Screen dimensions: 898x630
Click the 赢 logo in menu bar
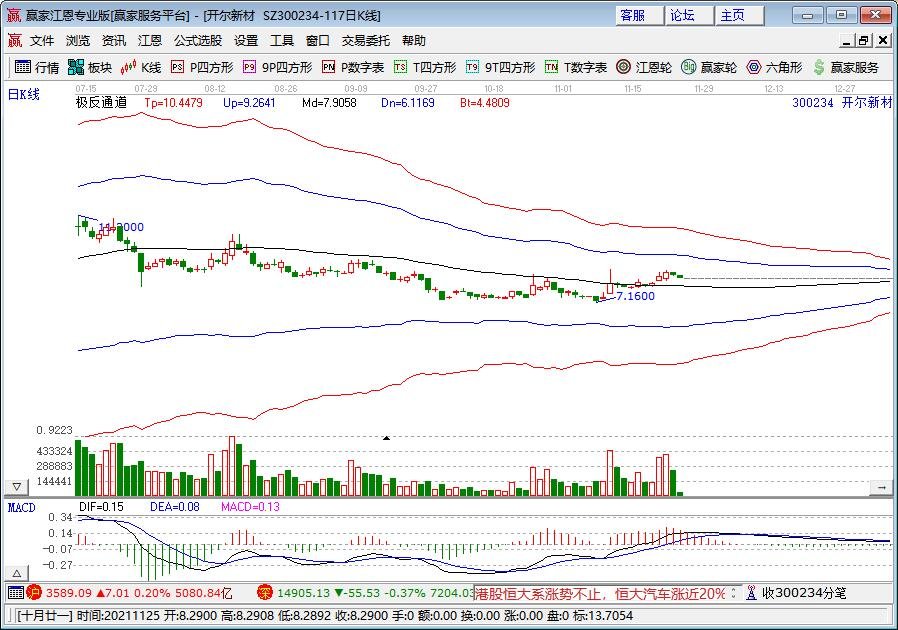tap(14, 41)
